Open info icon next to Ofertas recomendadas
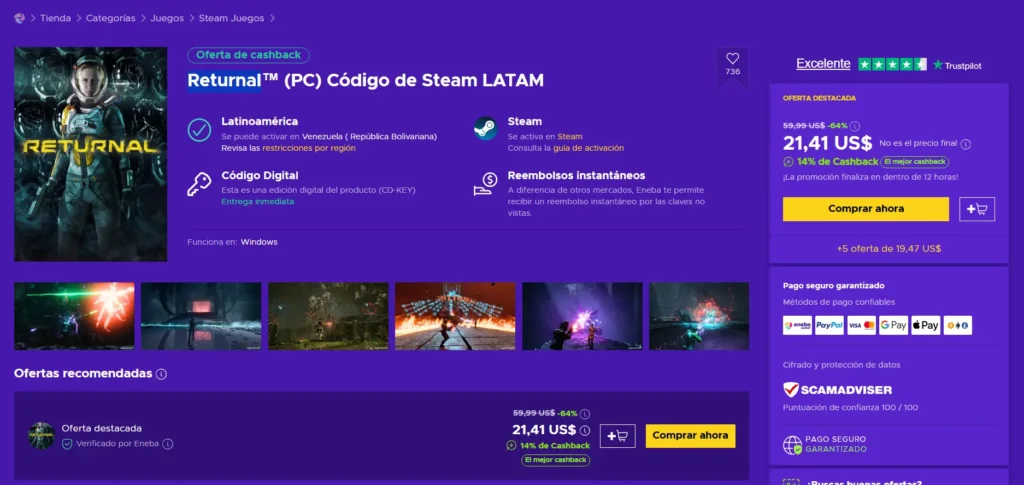The width and height of the screenshot is (1024, 485). click(161, 374)
